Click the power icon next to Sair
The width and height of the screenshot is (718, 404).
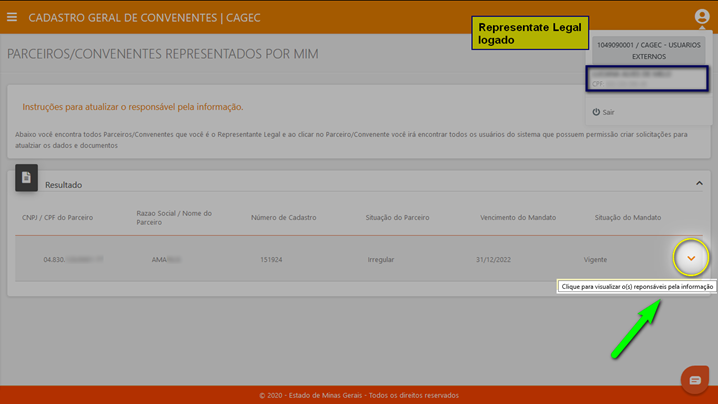pos(597,112)
